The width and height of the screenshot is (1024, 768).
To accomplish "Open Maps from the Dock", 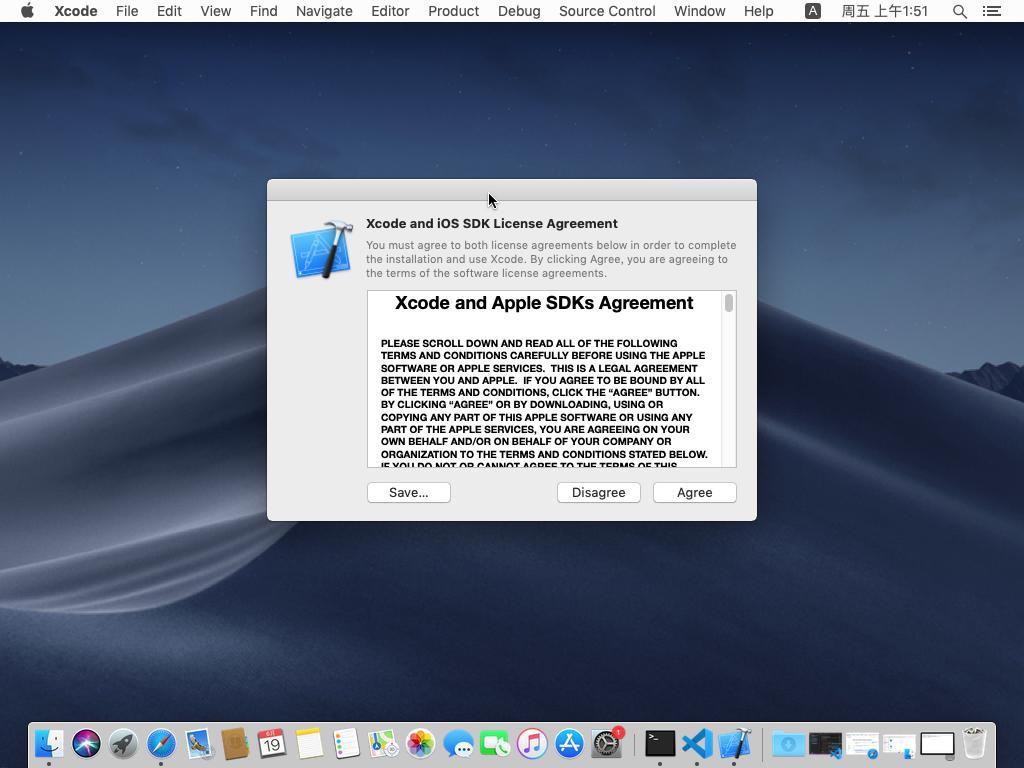I will [383, 743].
